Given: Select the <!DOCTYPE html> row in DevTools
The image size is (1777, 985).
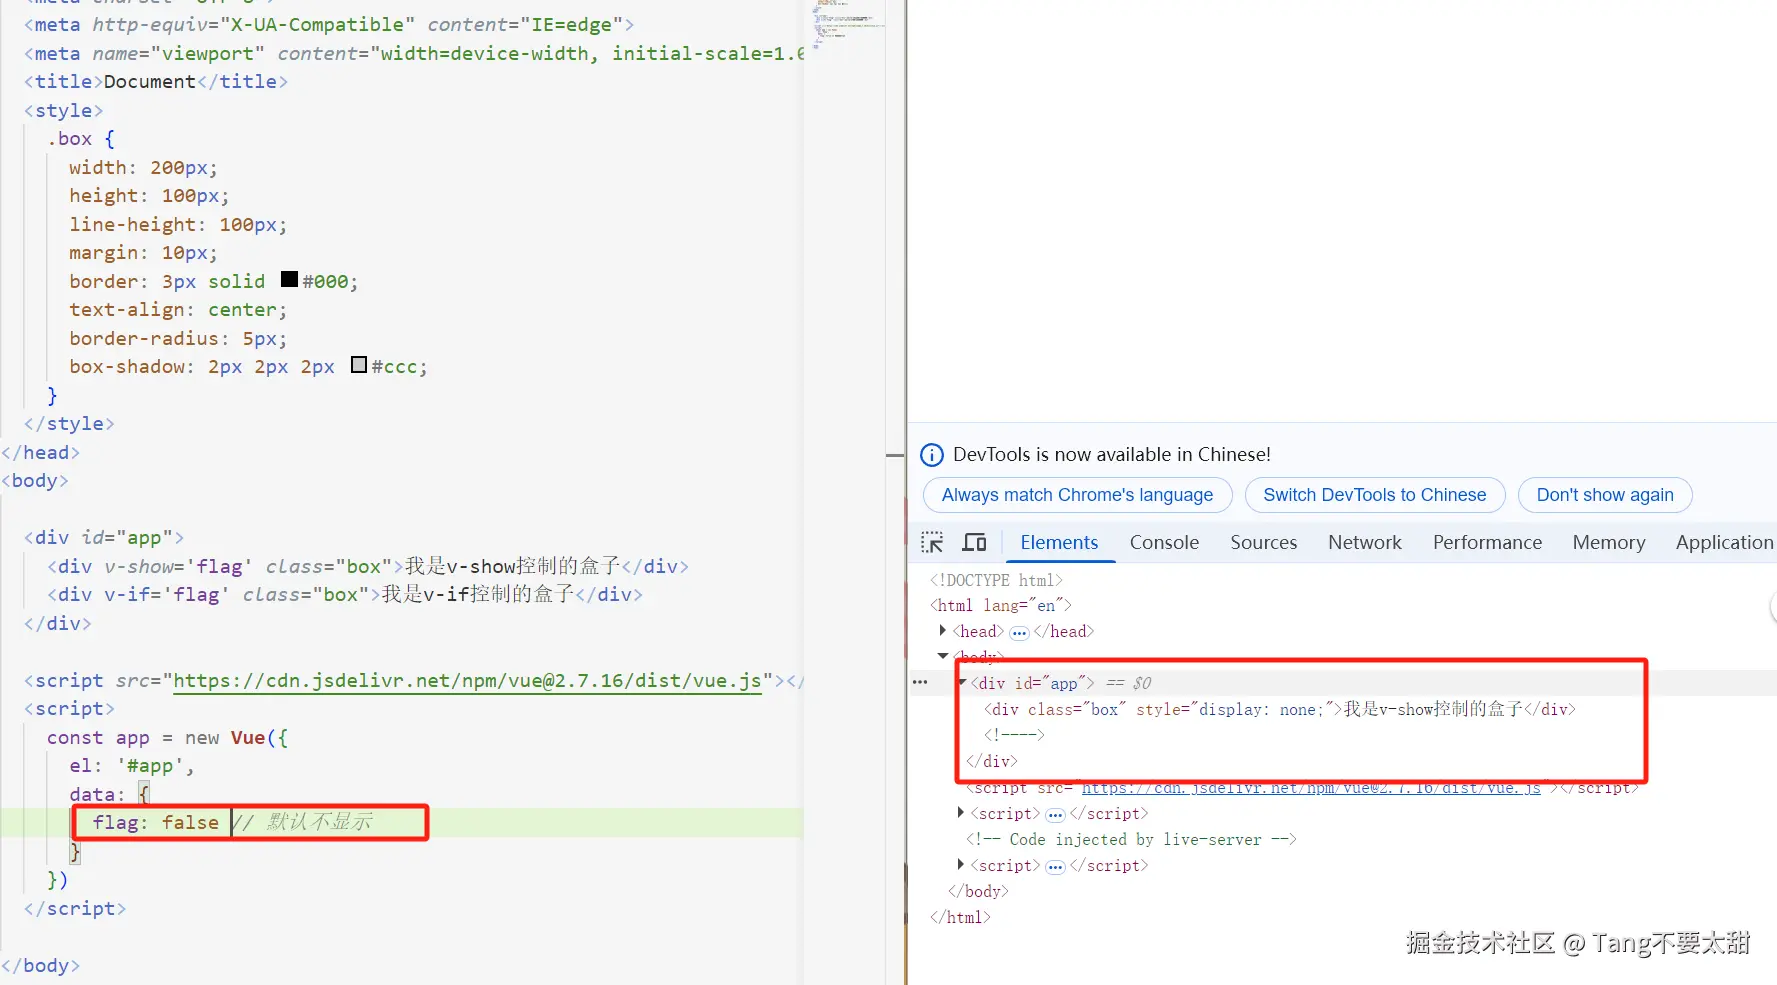Looking at the screenshot, I should click(996, 580).
